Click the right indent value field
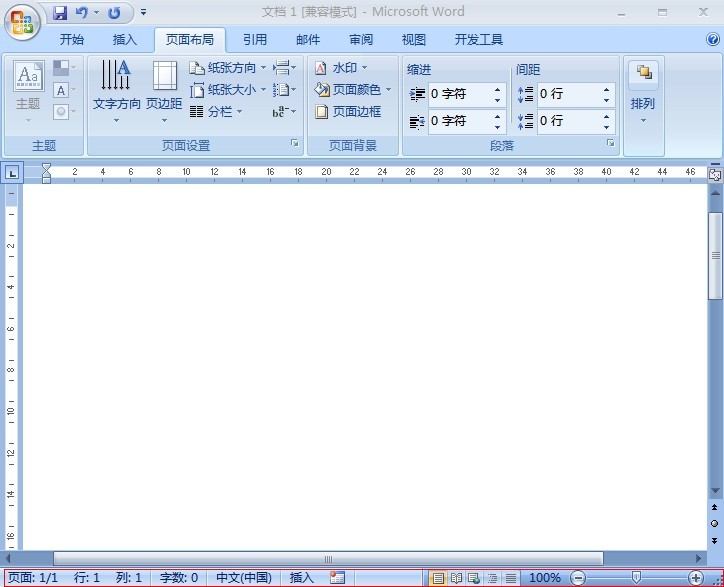Screen dimensions: 724x587 tap(459, 121)
